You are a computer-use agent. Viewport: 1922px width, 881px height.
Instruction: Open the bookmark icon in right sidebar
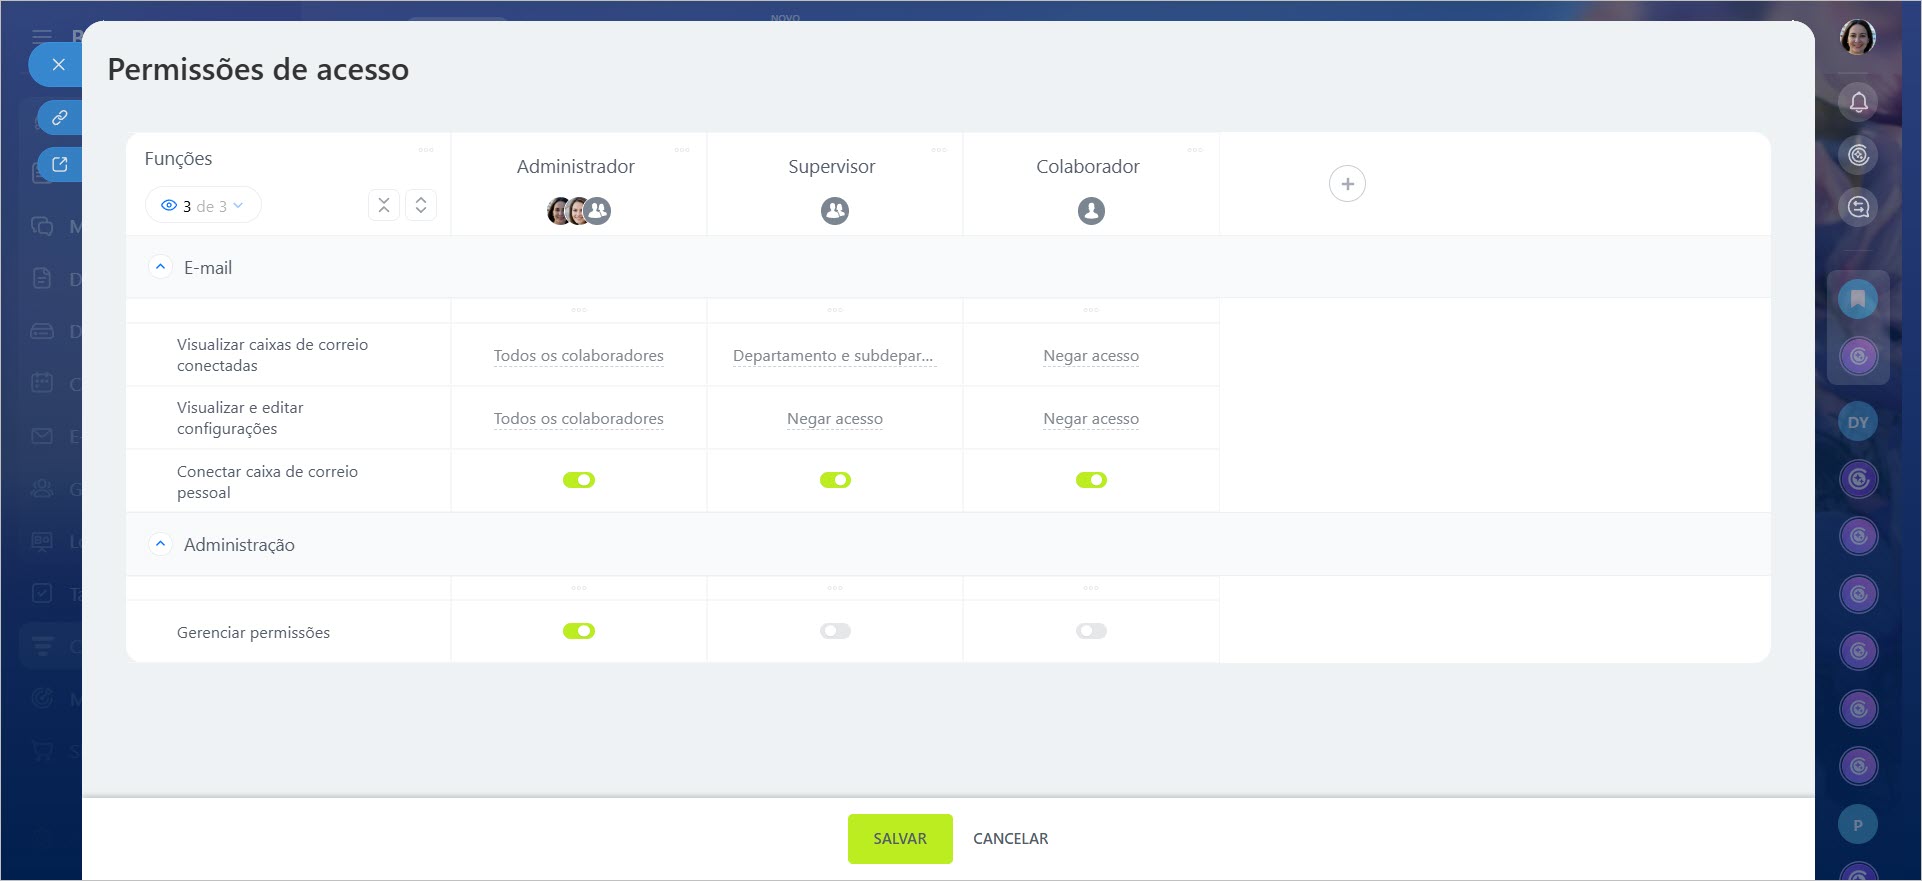[x=1857, y=299]
